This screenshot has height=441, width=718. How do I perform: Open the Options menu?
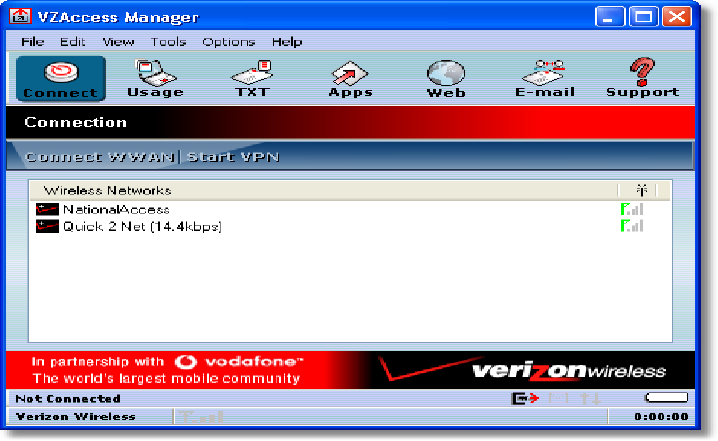pos(228,42)
